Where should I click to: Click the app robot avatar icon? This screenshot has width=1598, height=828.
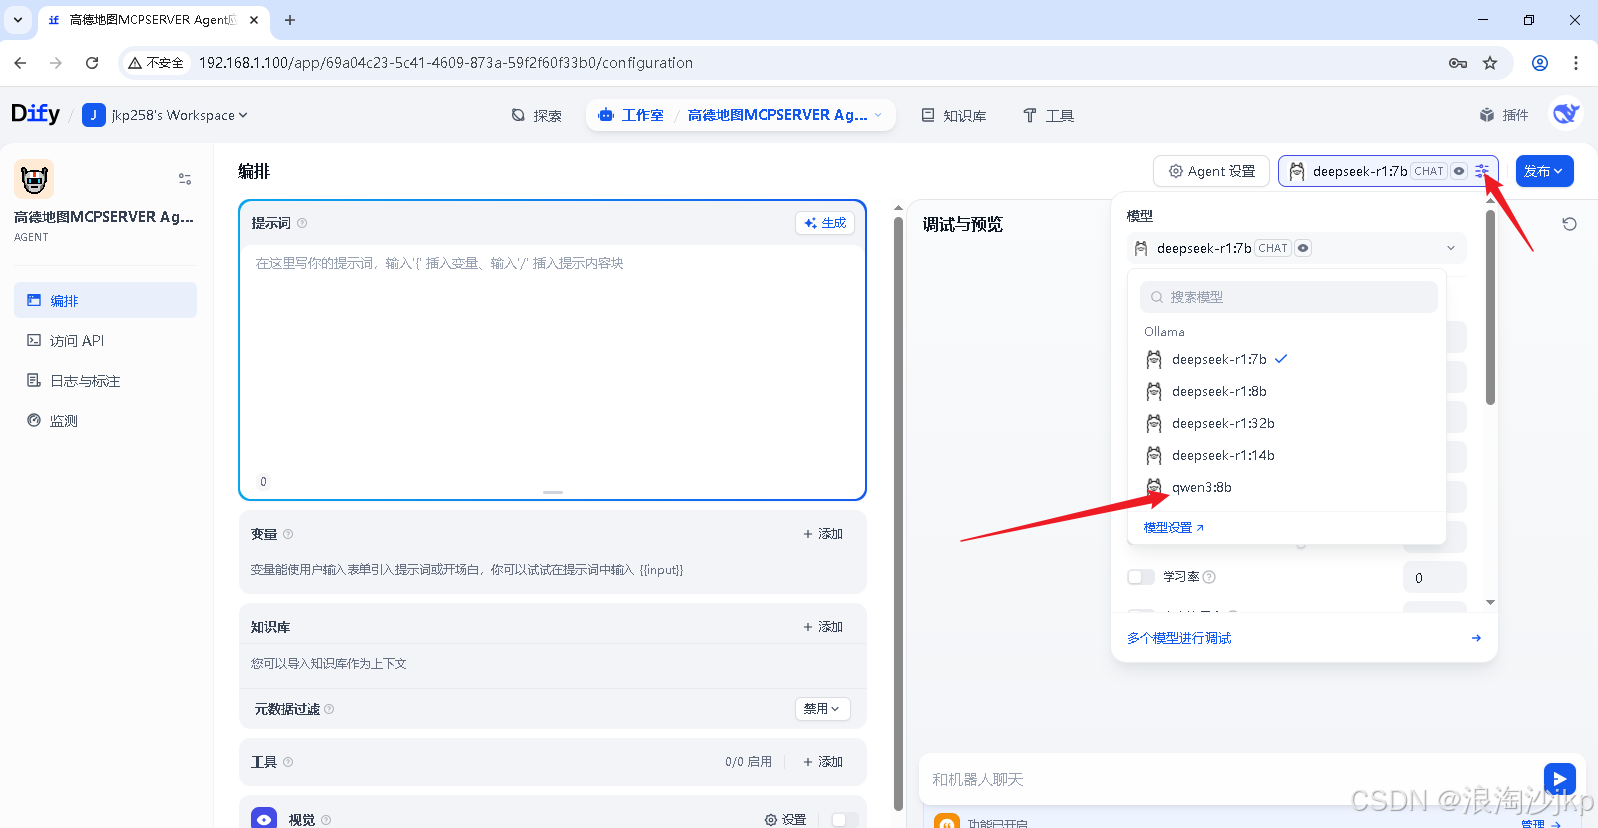point(34,179)
